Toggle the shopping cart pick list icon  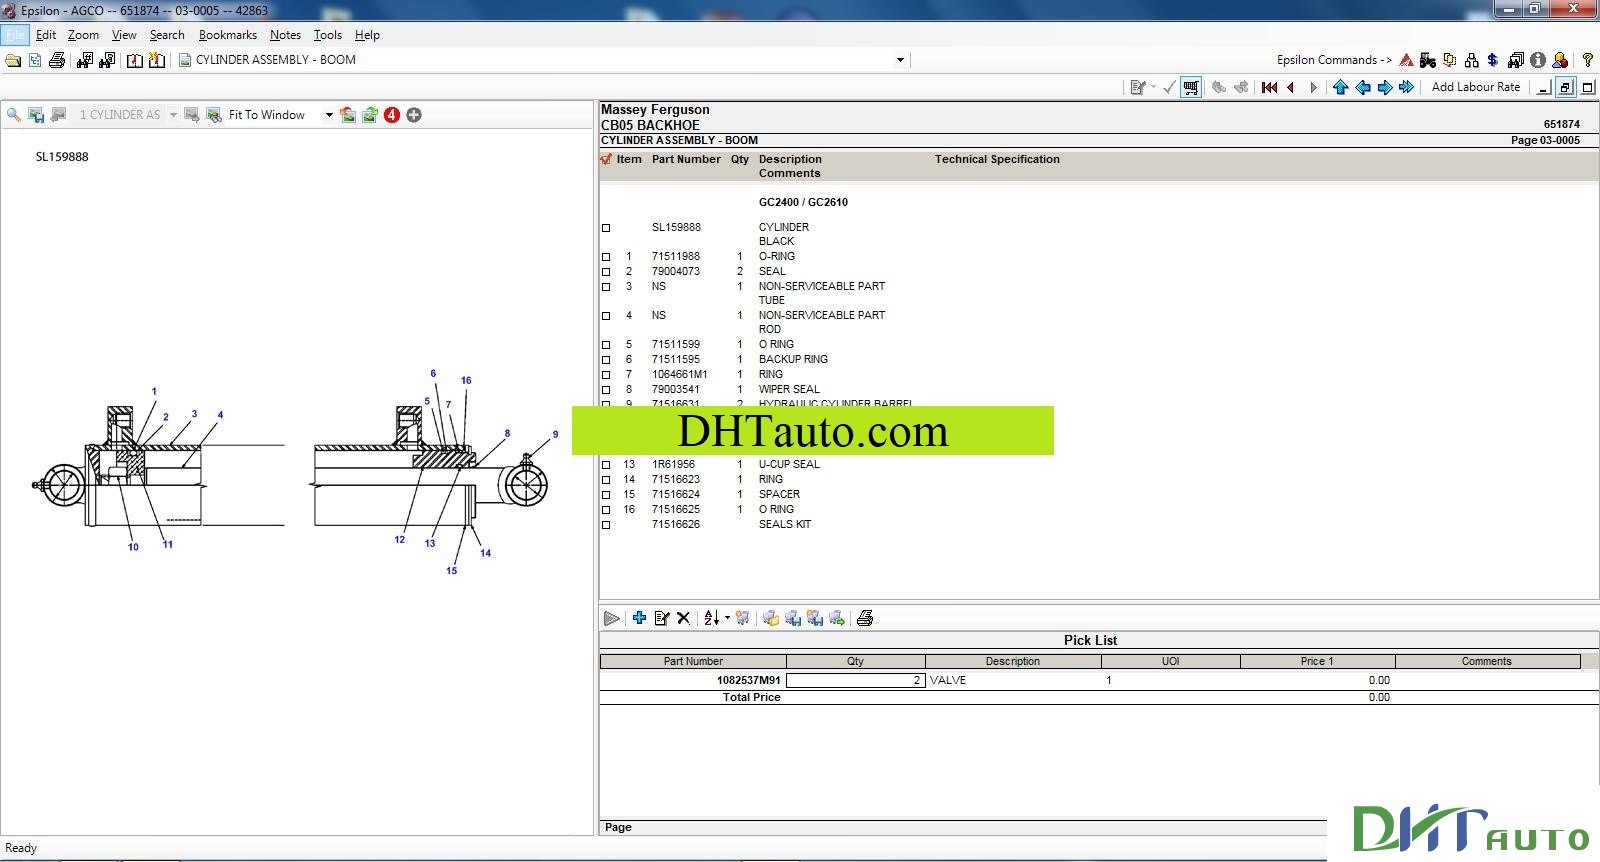(x=1191, y=87)
